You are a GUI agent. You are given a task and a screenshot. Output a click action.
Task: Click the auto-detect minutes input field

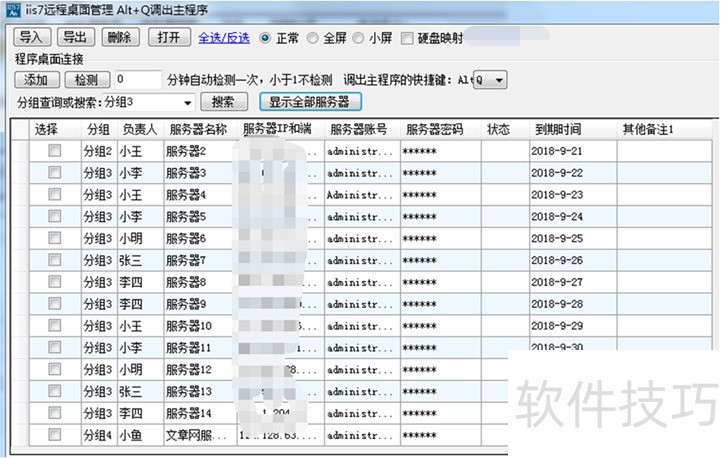tap(137, 80)
